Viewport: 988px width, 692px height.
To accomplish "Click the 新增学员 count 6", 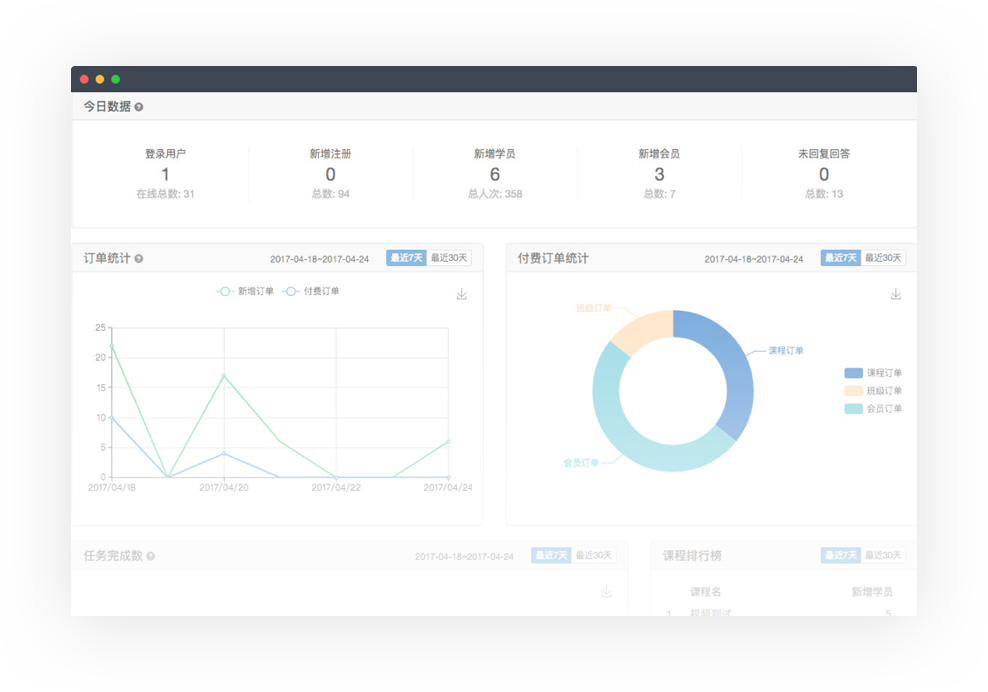I will click(495, 175).
